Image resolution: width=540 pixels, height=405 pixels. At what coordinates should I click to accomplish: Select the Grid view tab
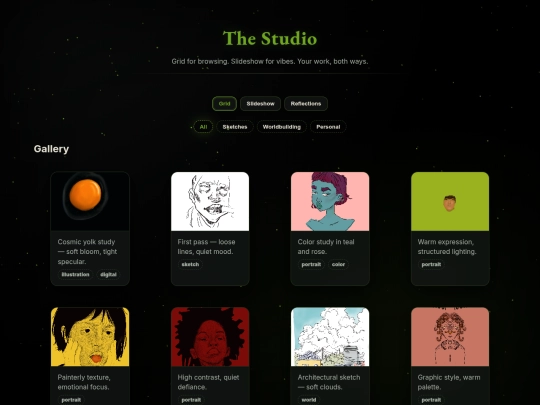point(224,104)
